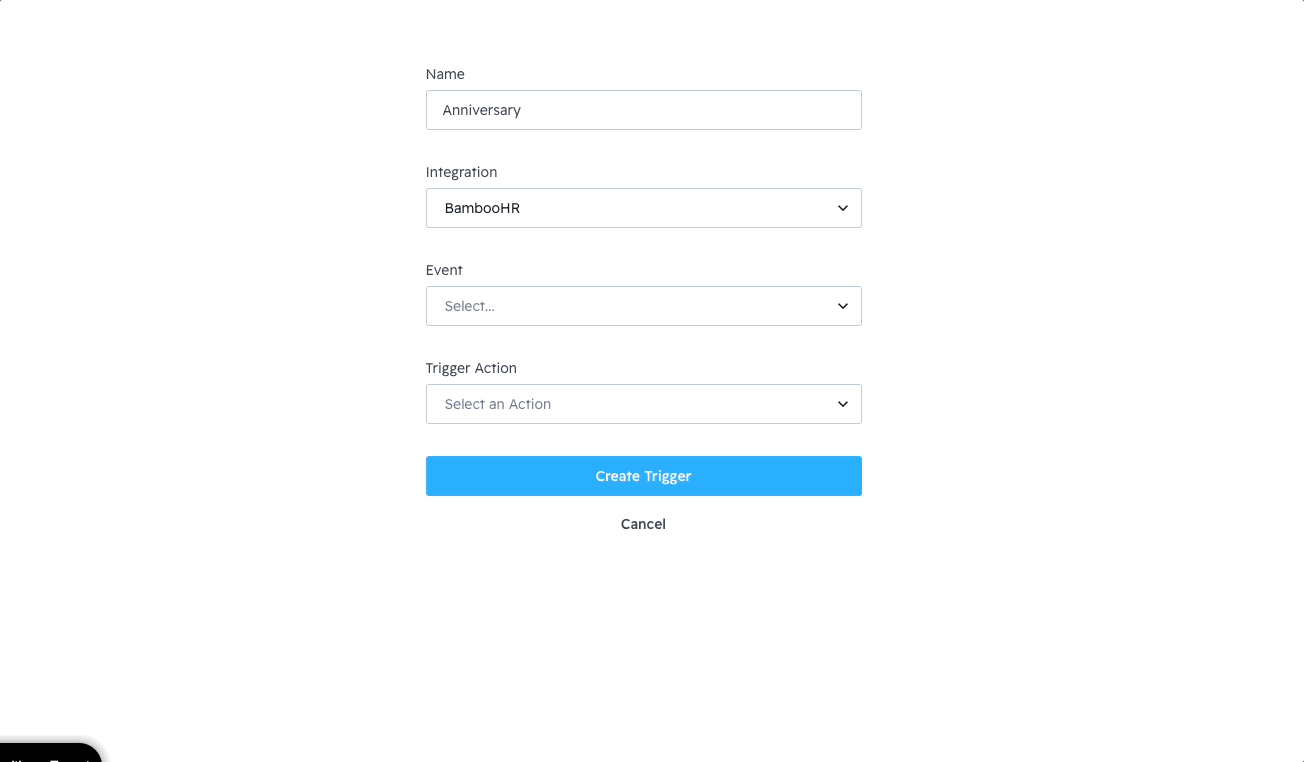Click the Integration field label

click(x=461, y=172)
